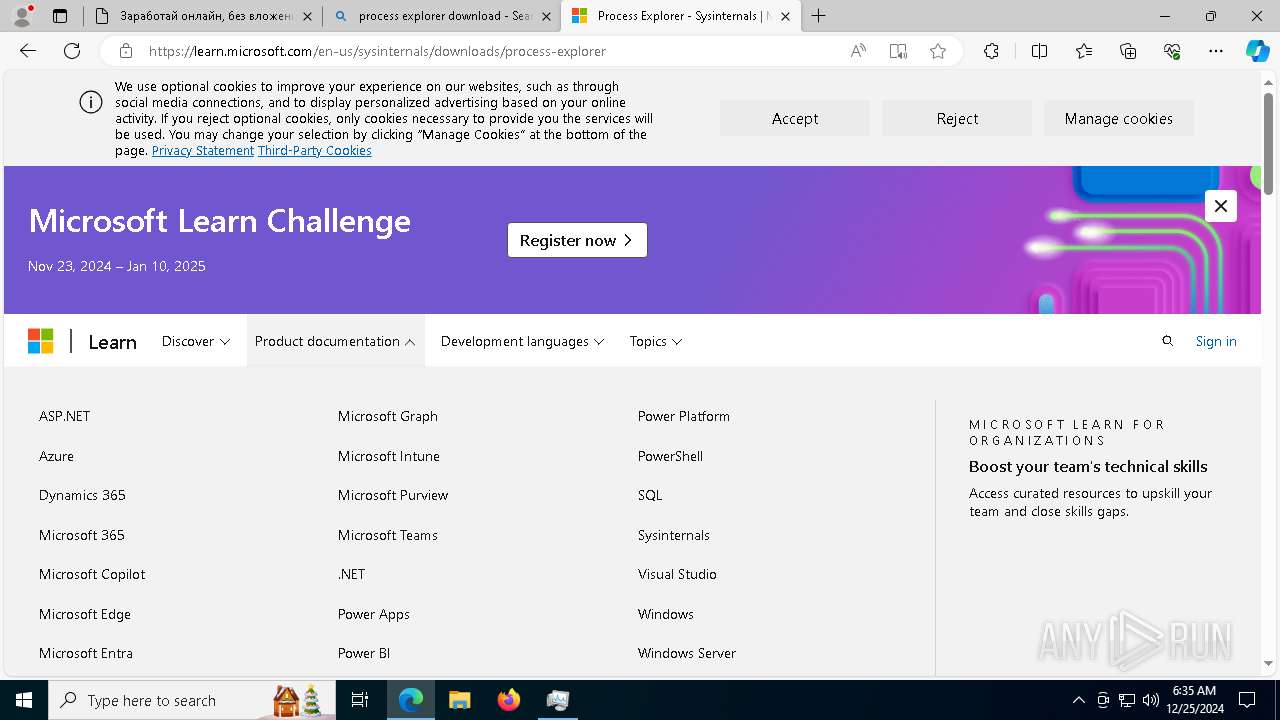Click the Edge profile avatar icon
Image resolution: width=1280 pixels, height=720 pixels.
point(22,16)
